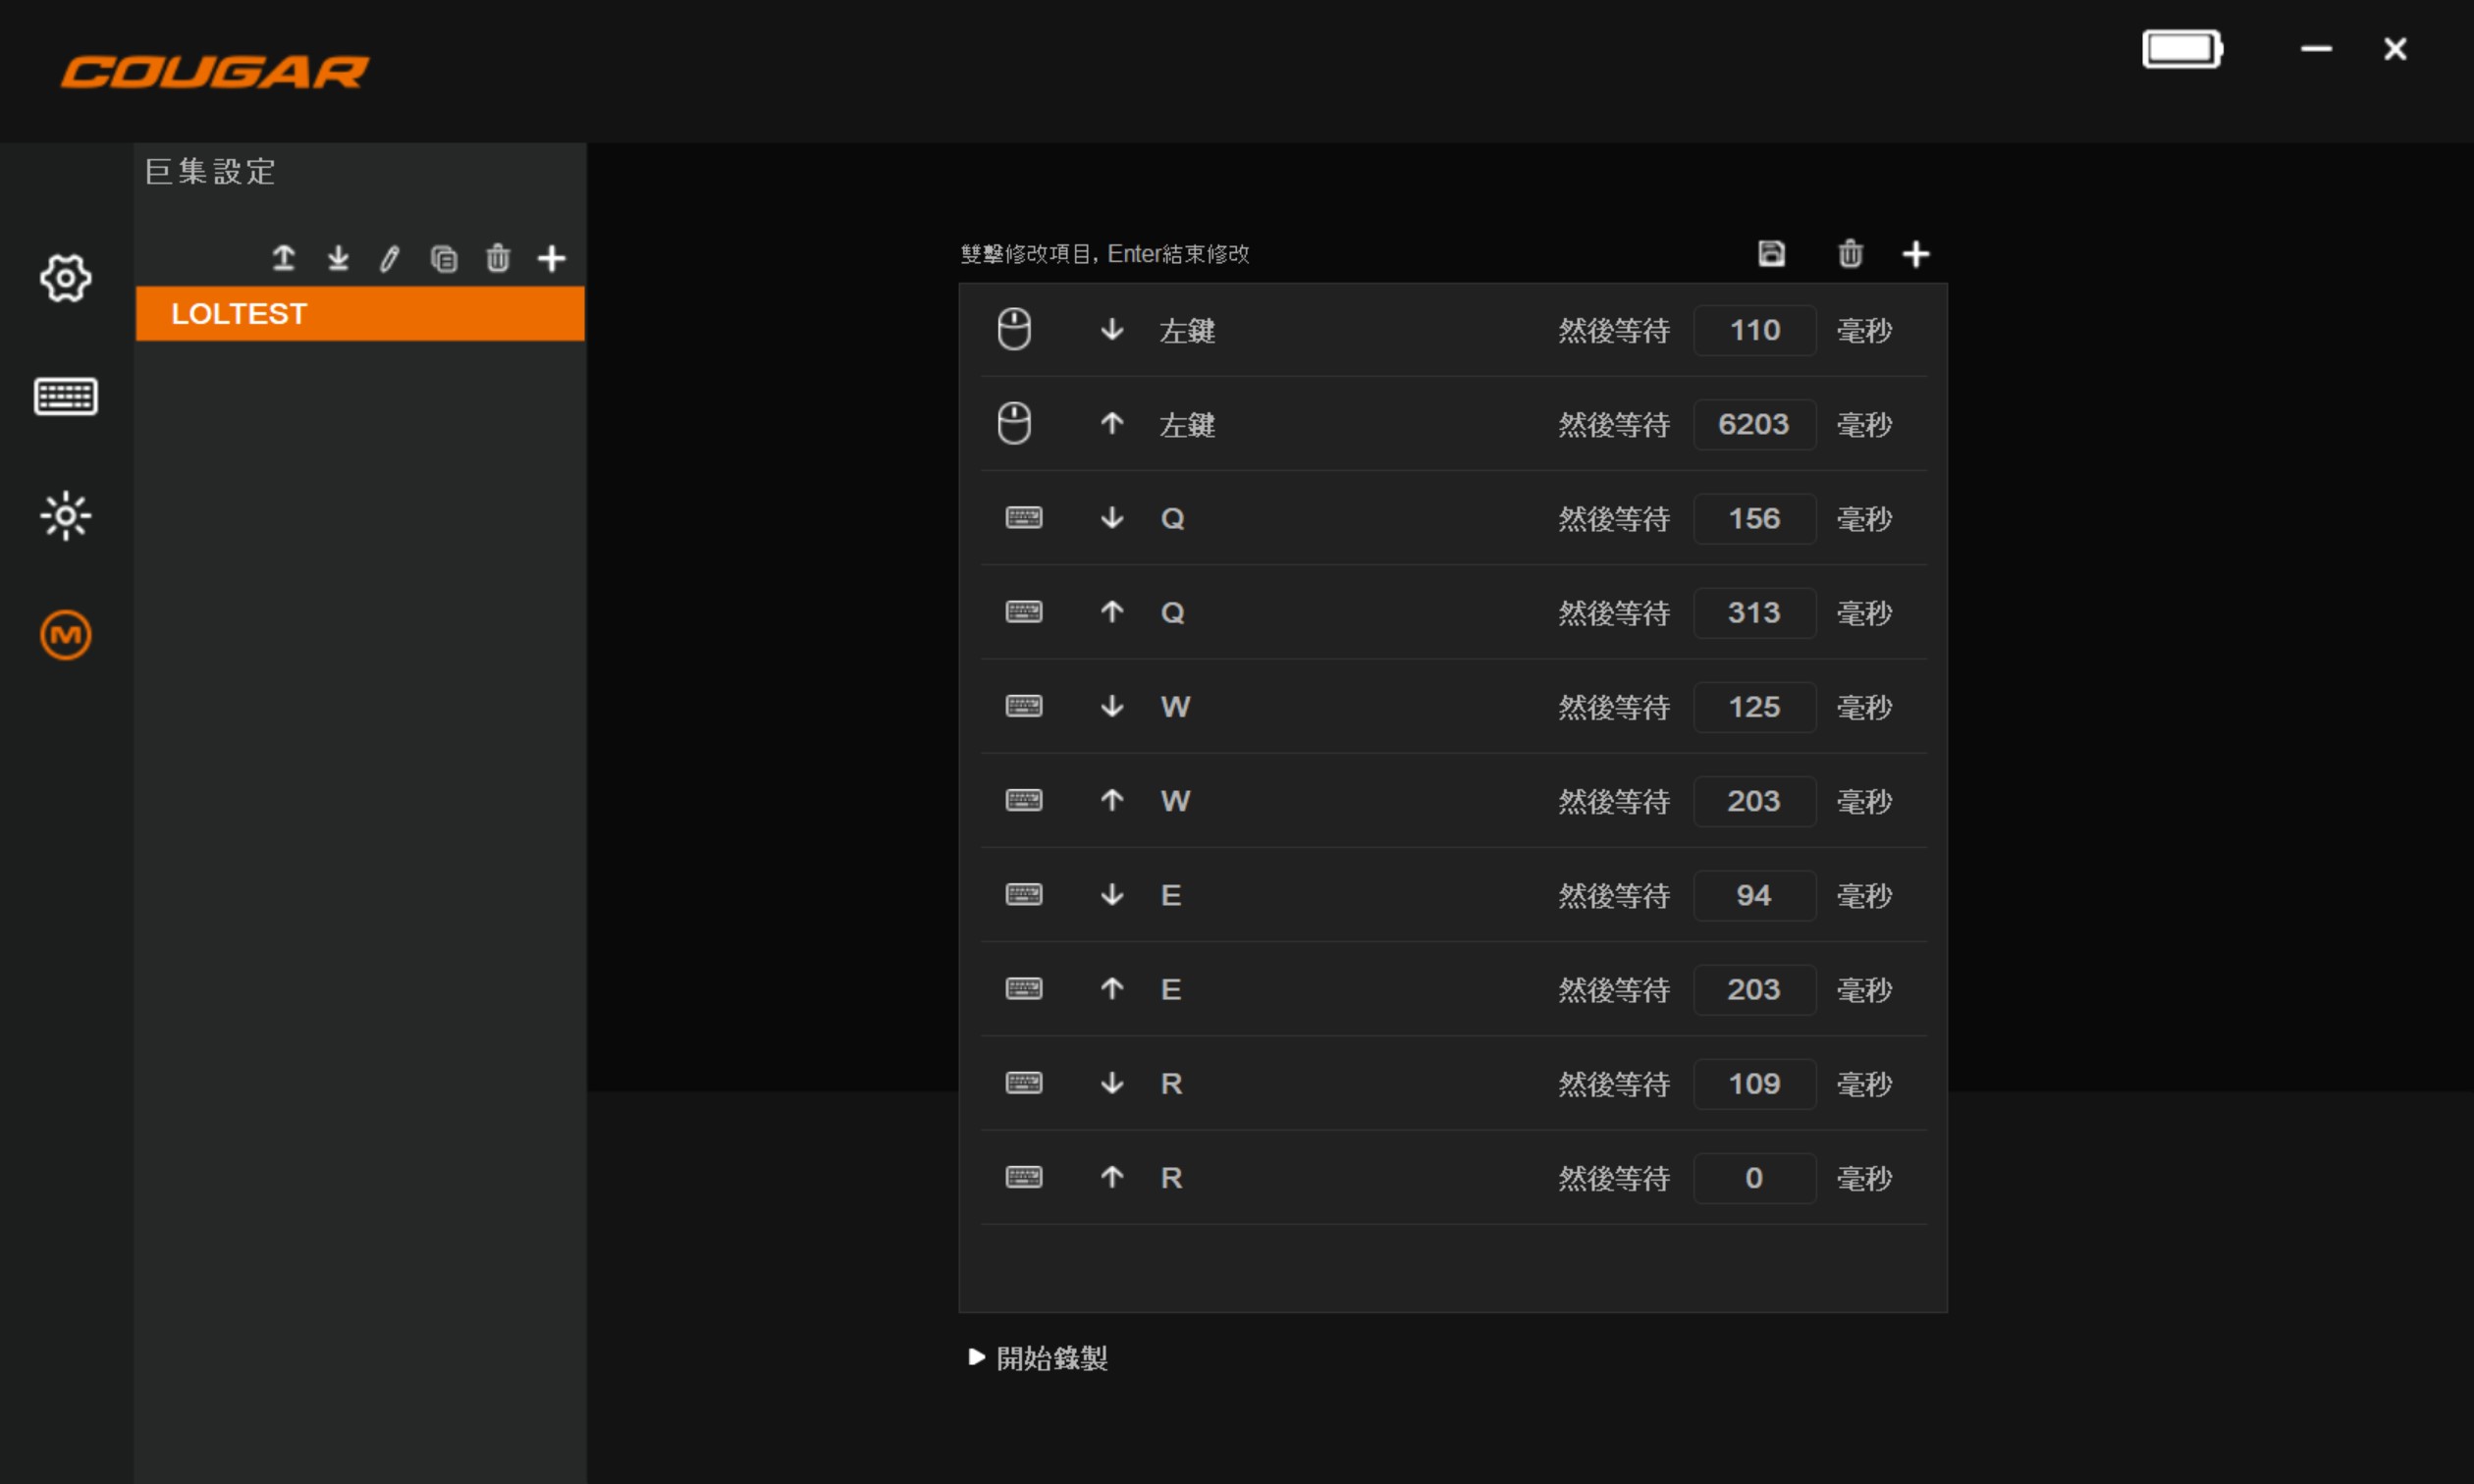Click the import macro upload icon
Screen dimensions: 2474x1484
point(284,259)
